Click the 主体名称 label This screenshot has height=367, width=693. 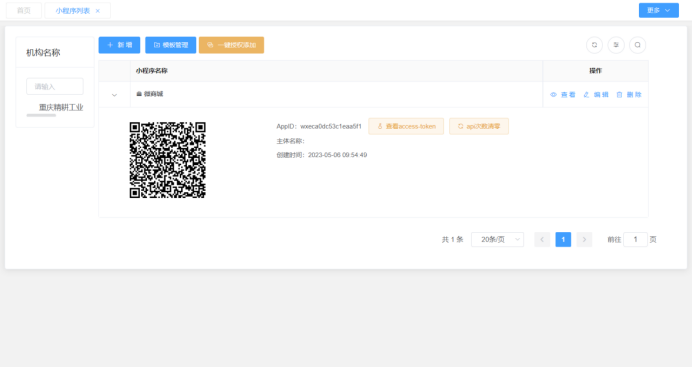291,141
